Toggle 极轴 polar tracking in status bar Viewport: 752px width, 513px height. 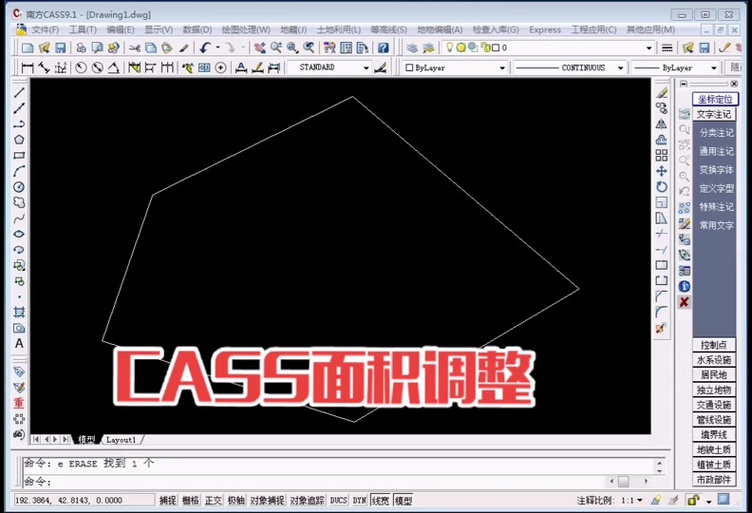(x=236, y=501)
